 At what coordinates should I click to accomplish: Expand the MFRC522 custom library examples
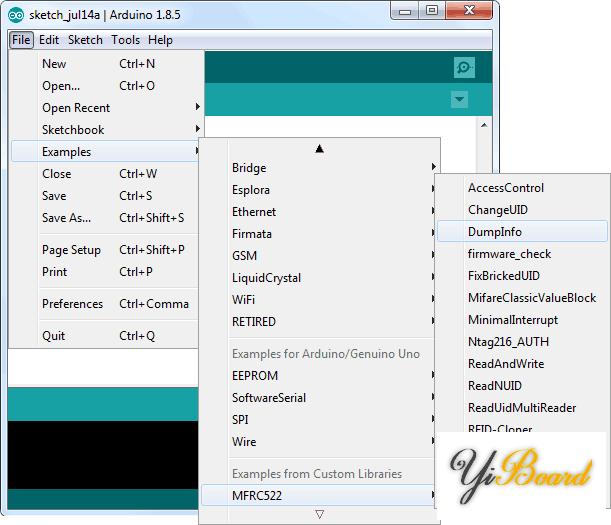(320, 495)
